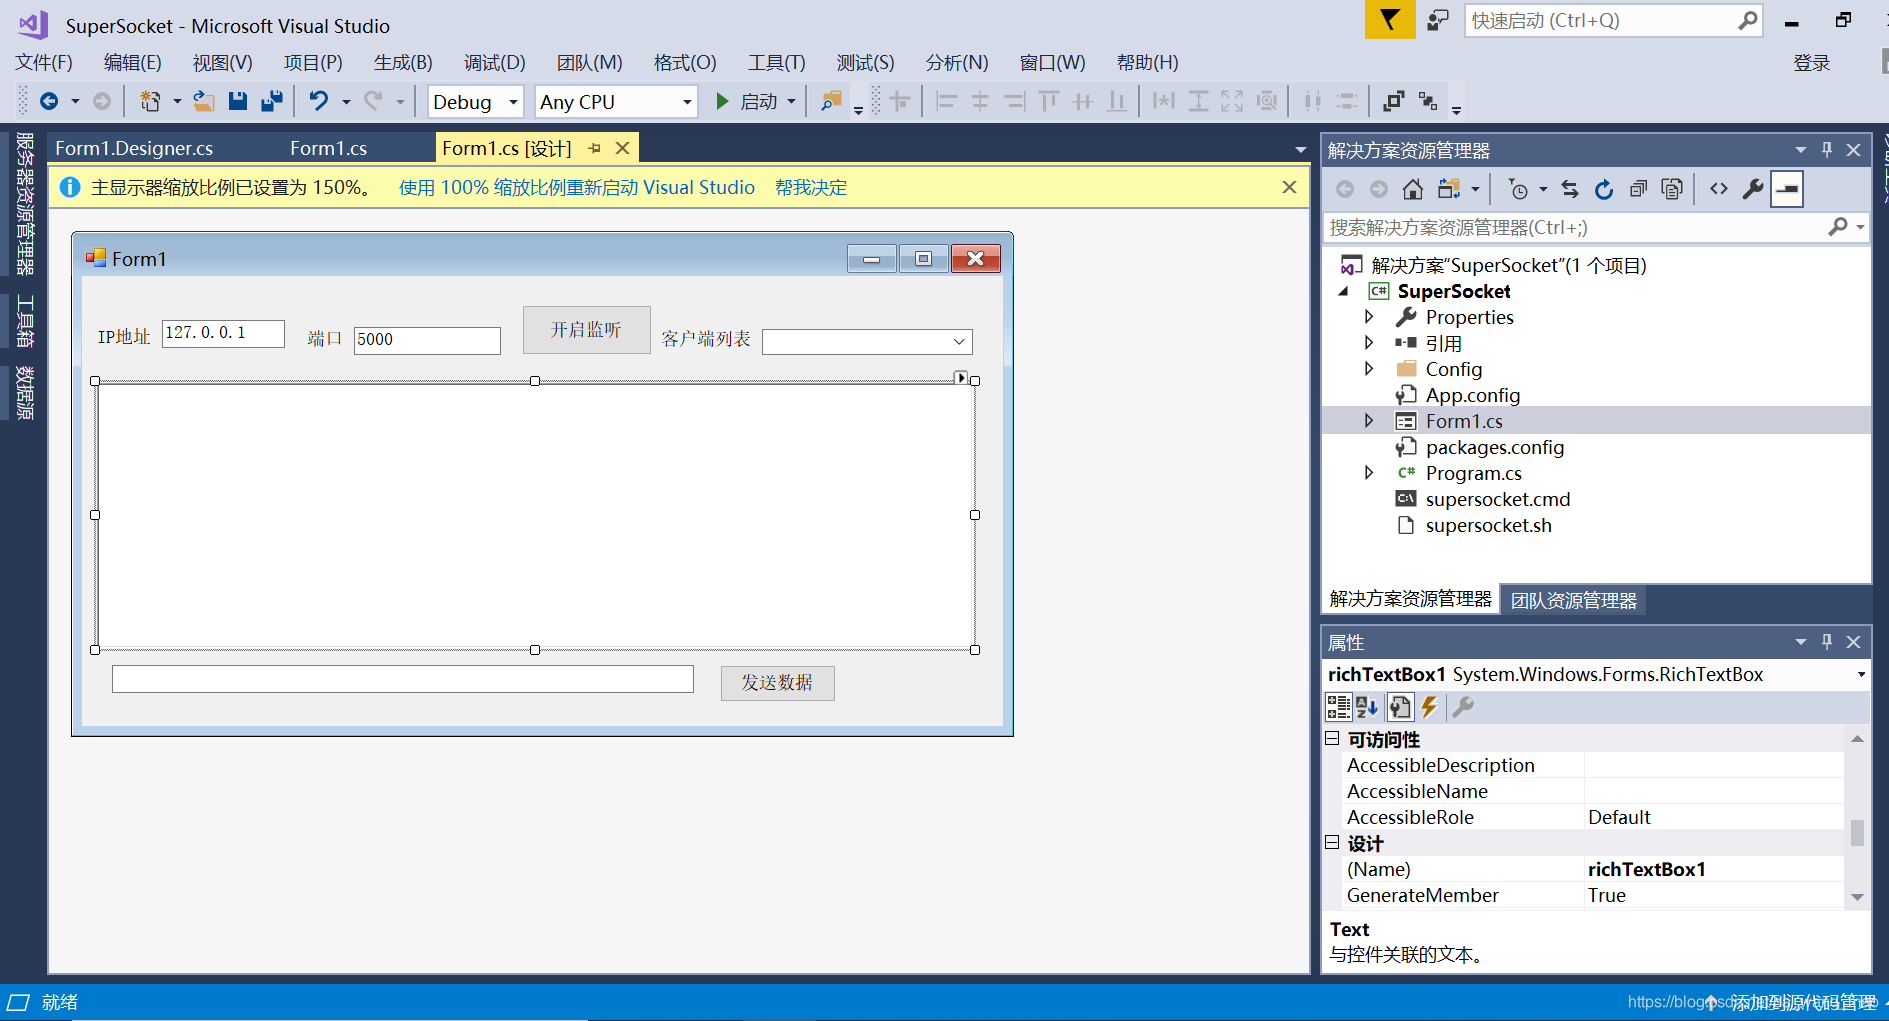Click the feedback flag icon in the title bar

[x=1390, y=20]
